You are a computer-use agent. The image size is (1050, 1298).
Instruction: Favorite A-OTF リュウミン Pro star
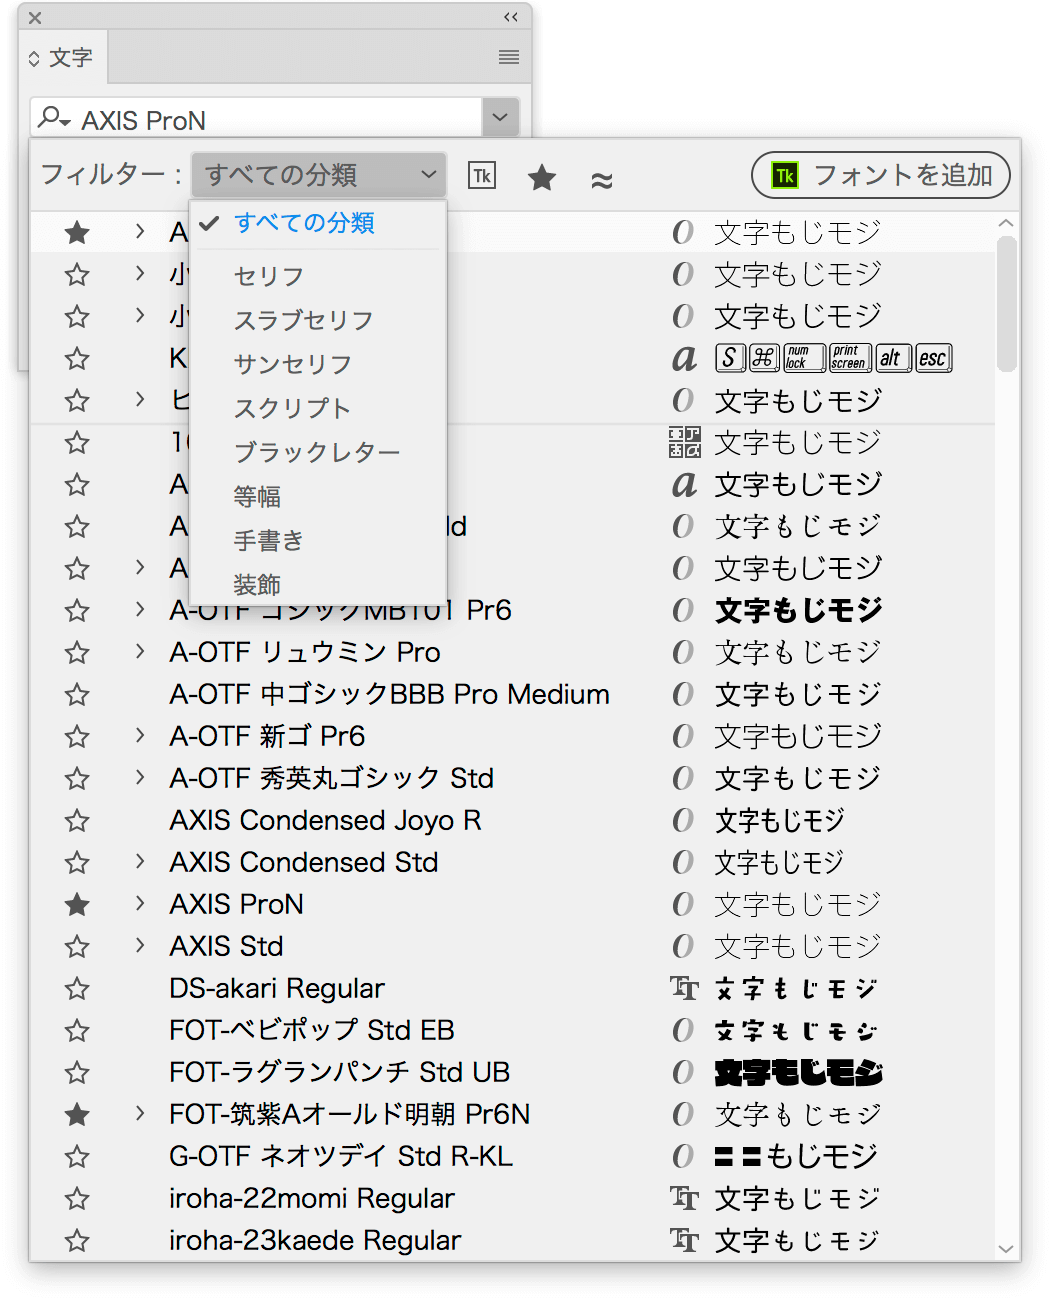pyautogui.click(x=77, y=653)
